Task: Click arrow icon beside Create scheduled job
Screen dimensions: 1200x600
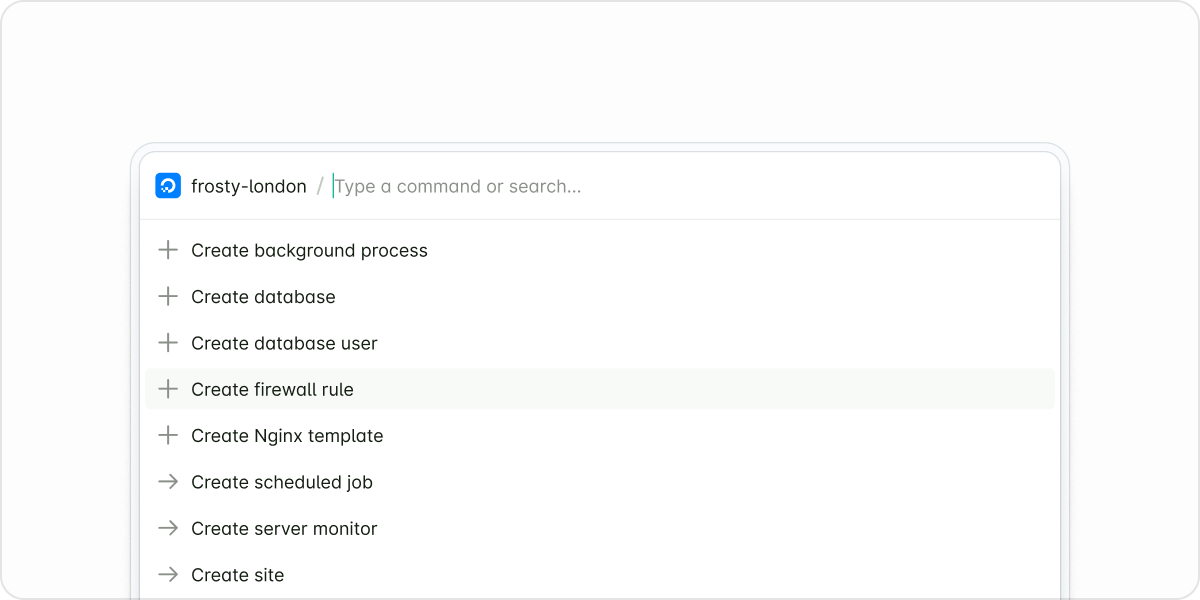Action: tap(168, 482)
